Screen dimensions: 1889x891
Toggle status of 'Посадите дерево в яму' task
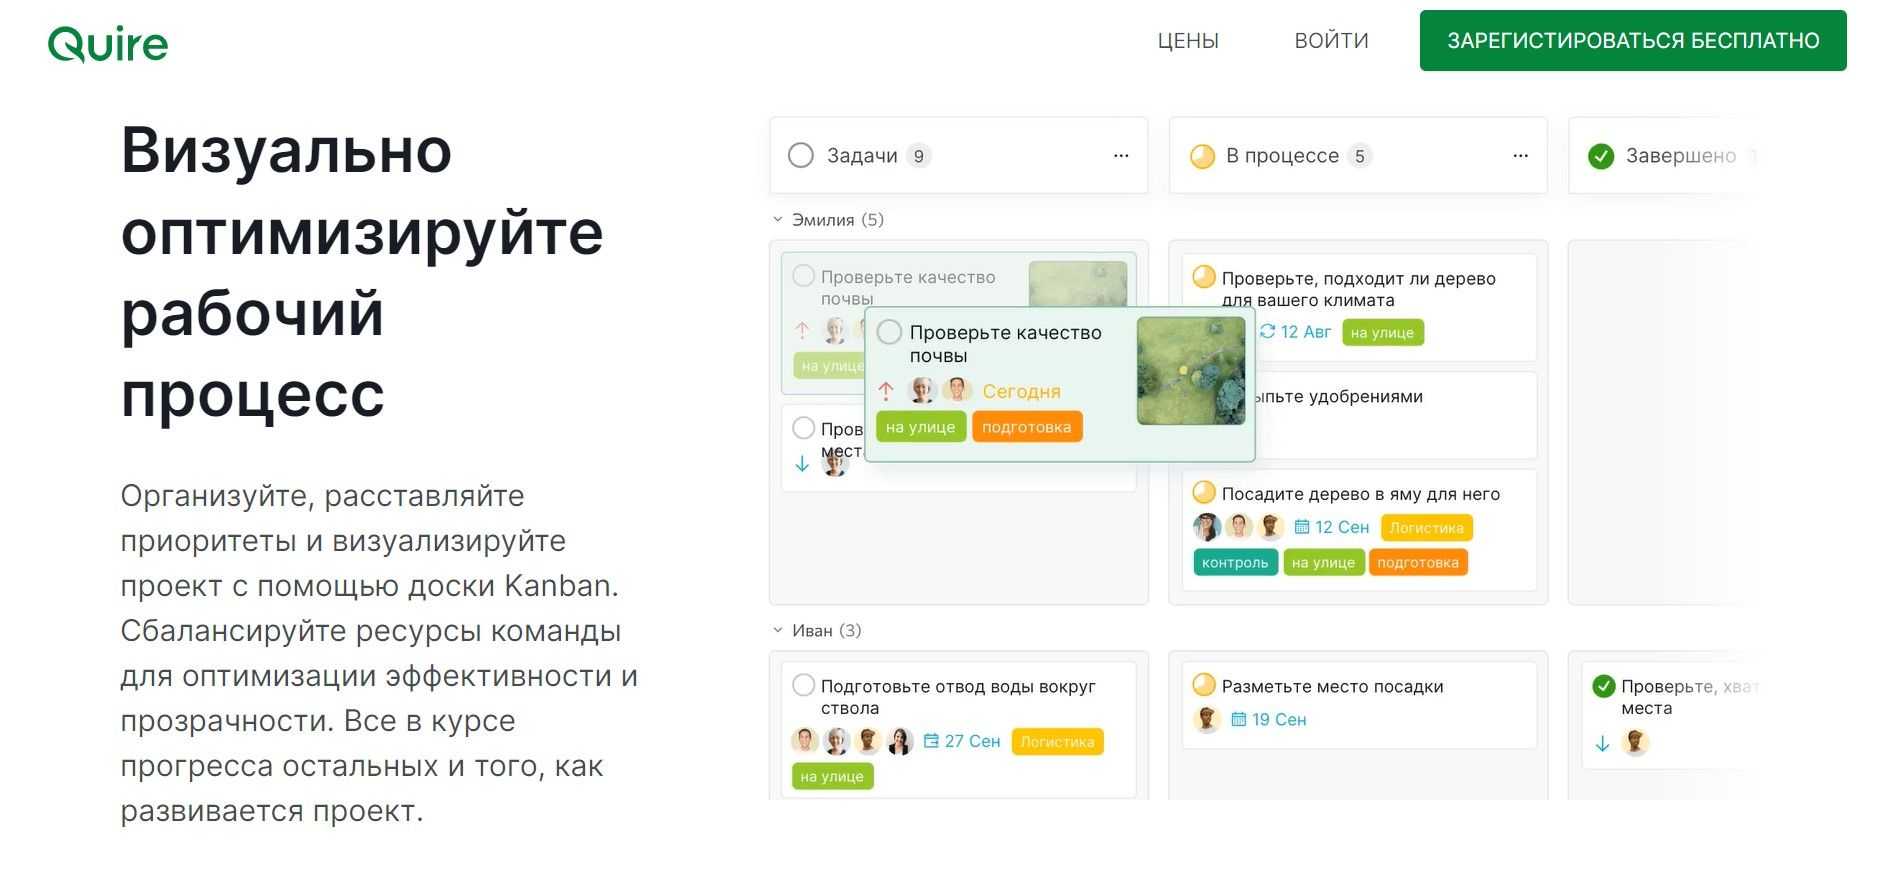coord(1204,493)
